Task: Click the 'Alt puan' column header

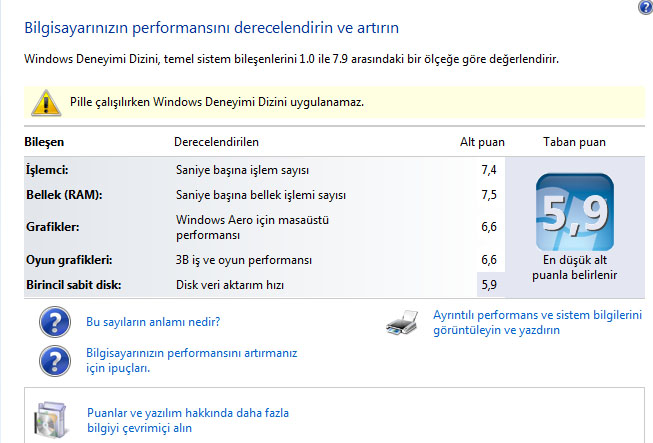Action: tap(482, 142)
